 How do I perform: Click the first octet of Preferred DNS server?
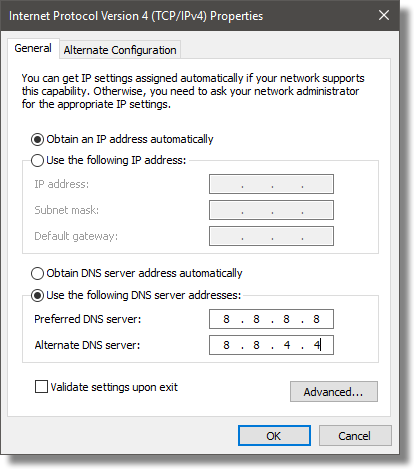(x=226, y=319)
